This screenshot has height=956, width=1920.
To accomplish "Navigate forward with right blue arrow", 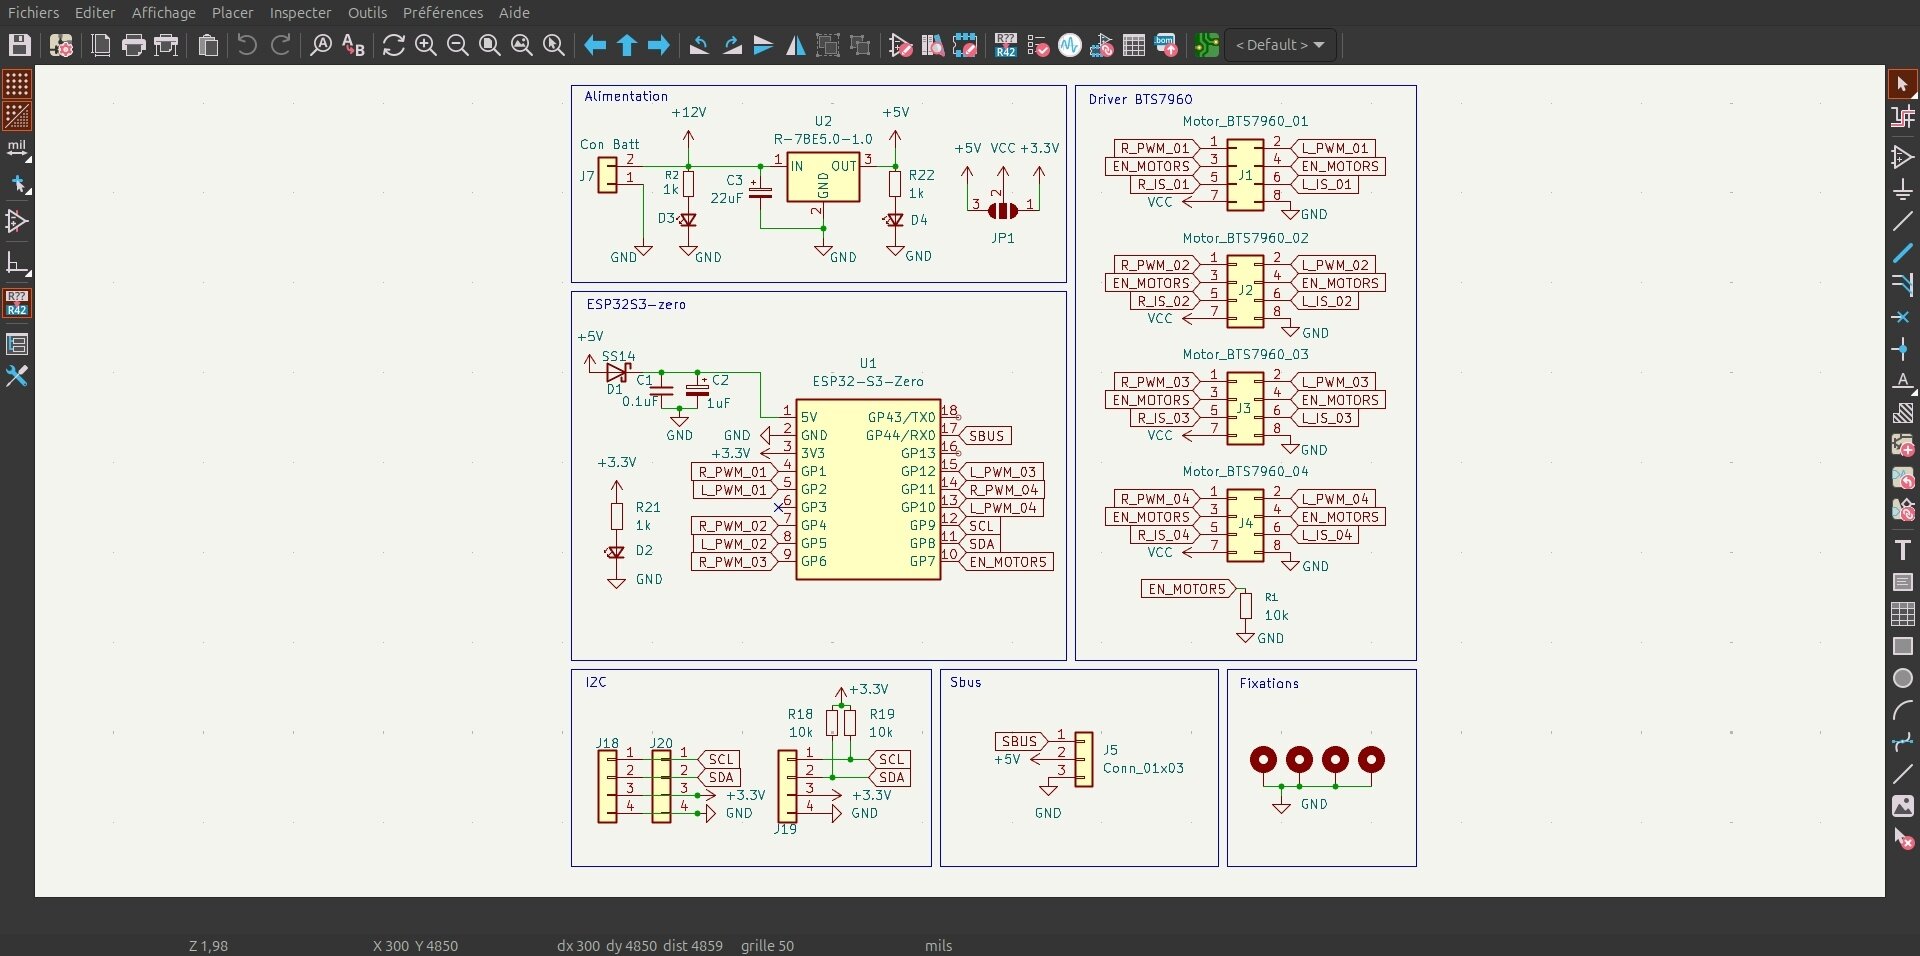I will point(659,45).
